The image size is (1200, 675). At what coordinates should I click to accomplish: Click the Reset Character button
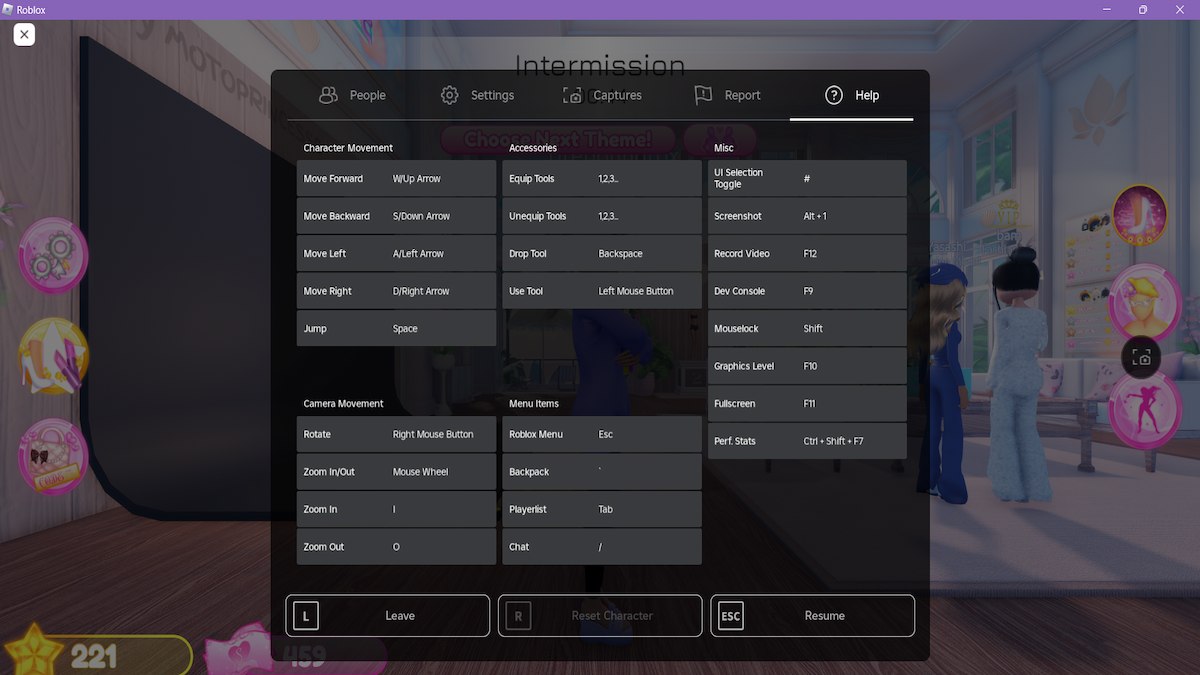pyautogui.click(x=599, y=615)
